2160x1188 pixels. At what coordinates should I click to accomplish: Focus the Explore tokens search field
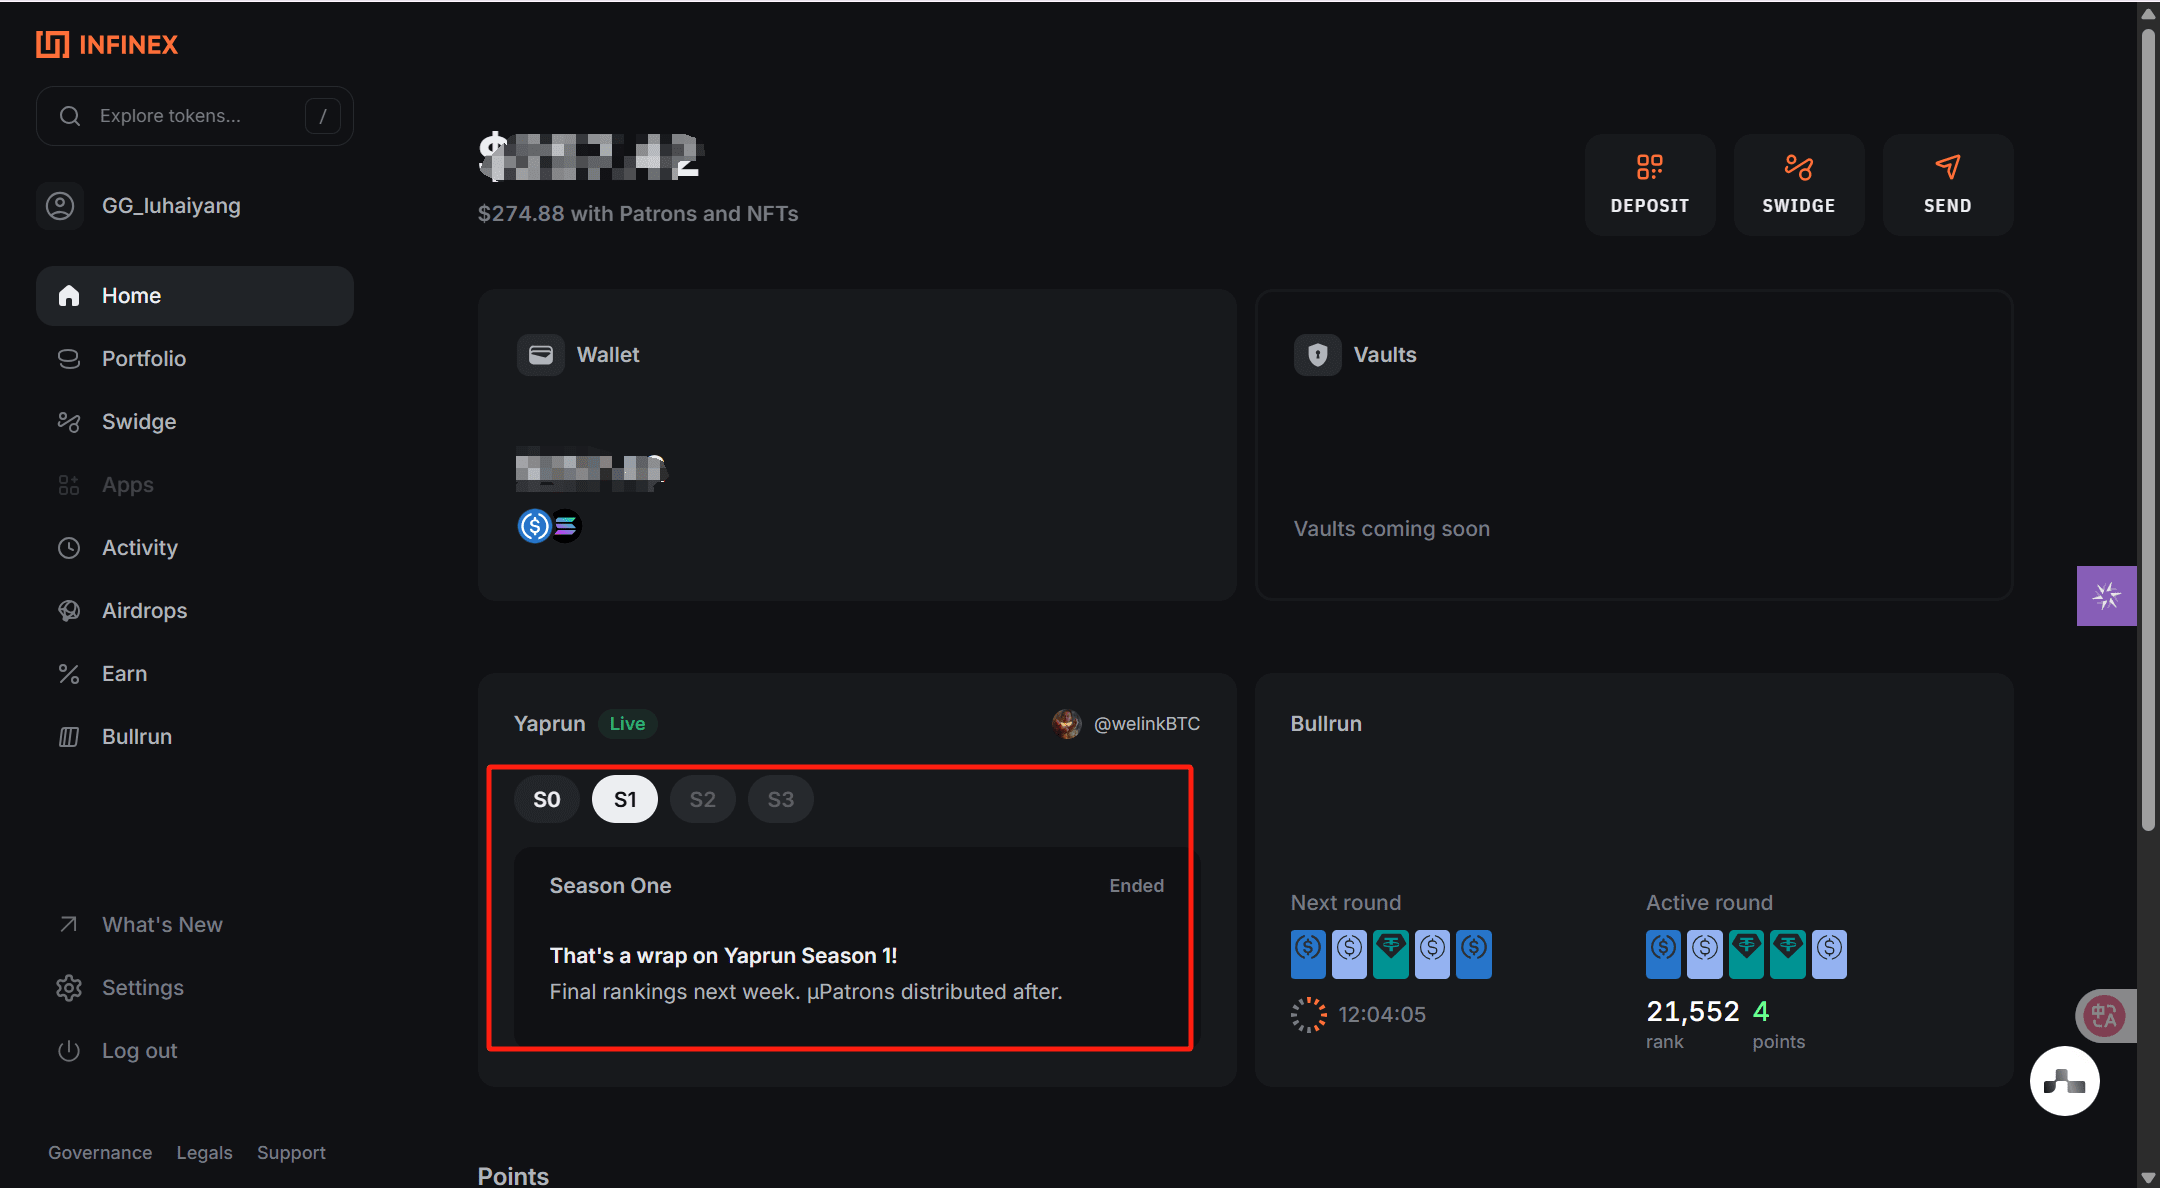coord(195,116)
